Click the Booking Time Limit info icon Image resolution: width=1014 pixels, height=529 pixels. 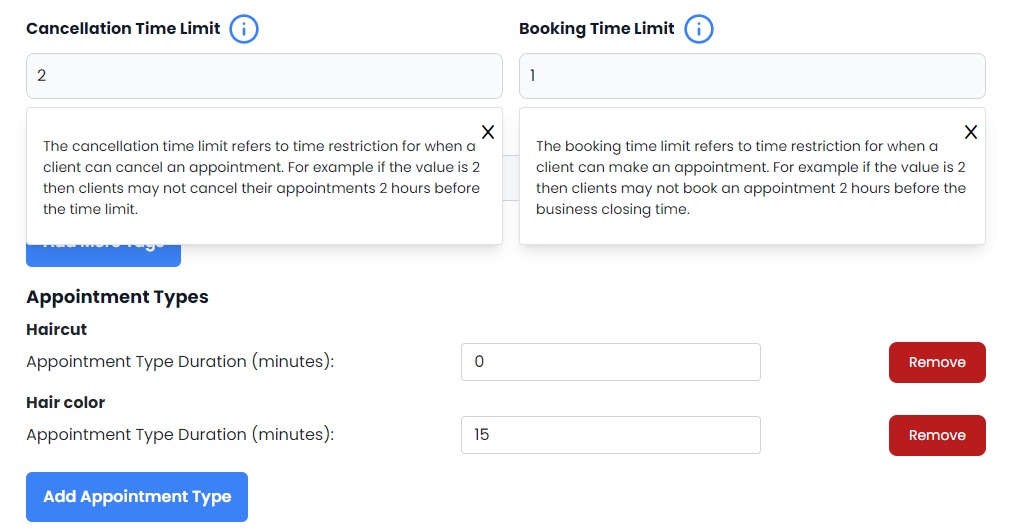(x=698, y=29)
